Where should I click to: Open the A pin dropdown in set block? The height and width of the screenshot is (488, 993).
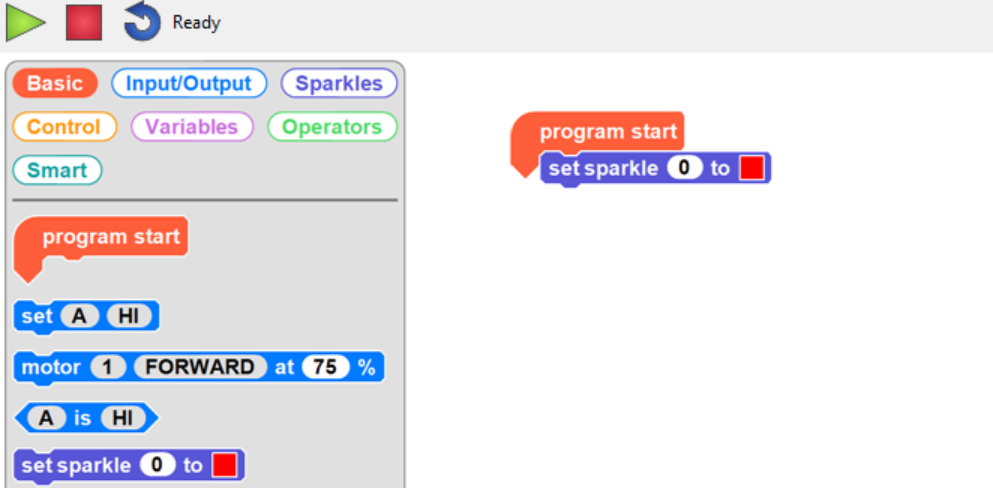pyautogui.click(x=79, y=316)
